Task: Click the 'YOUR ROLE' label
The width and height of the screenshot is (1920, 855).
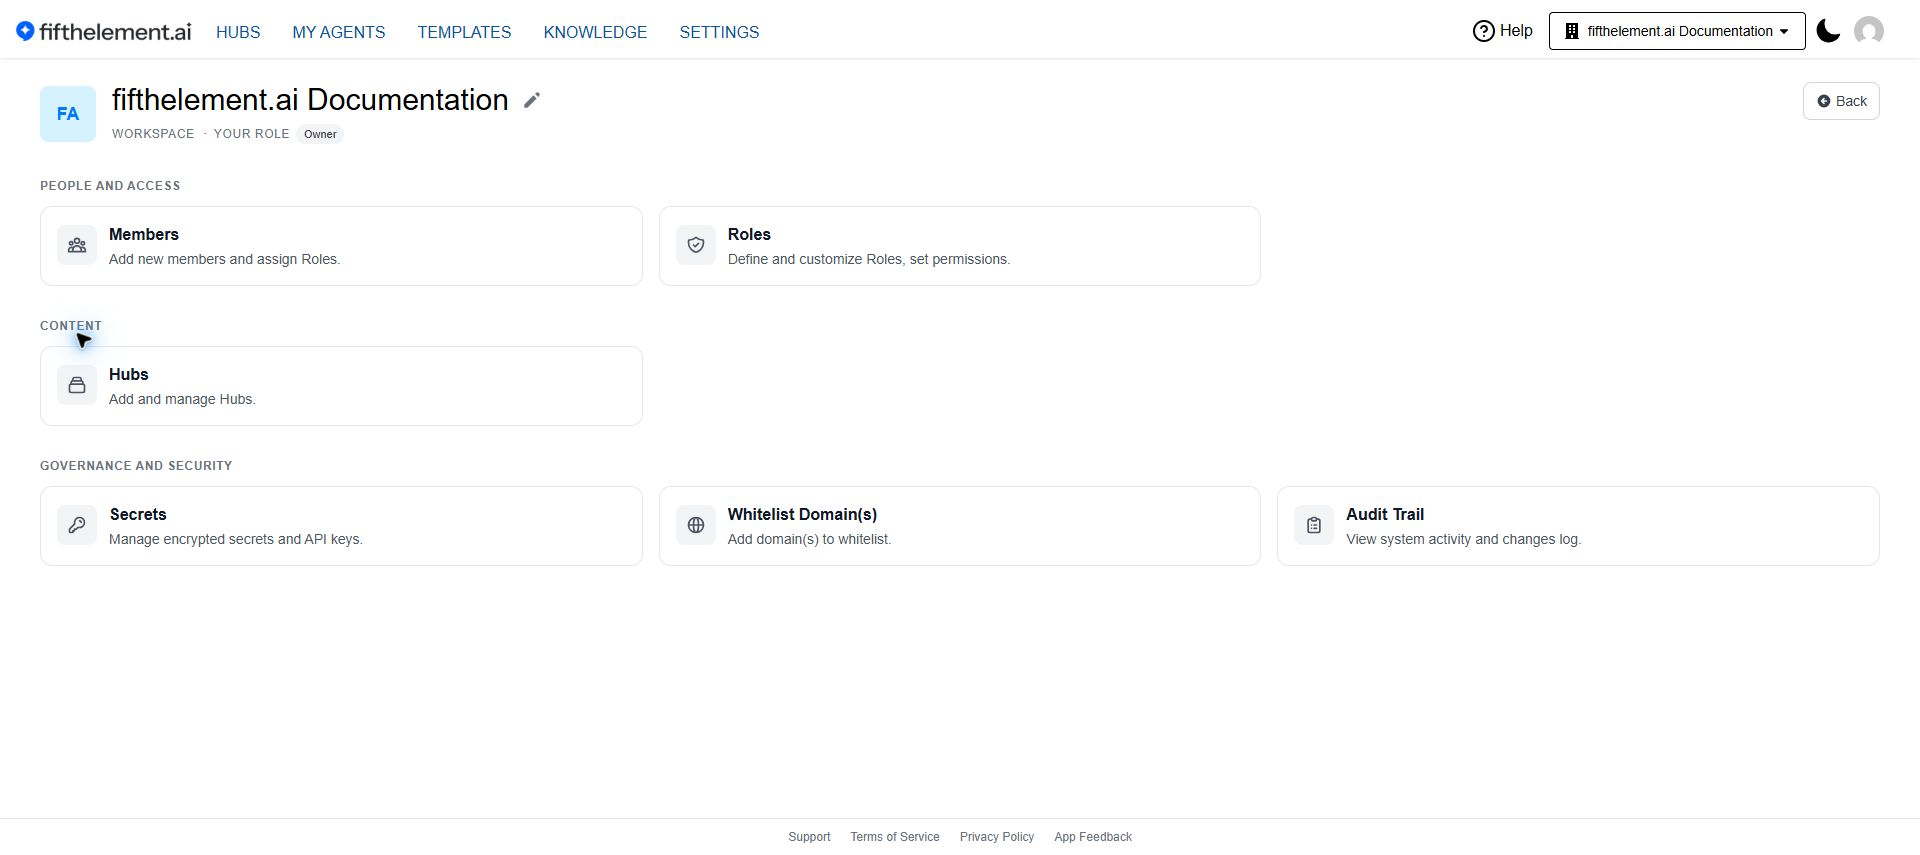Action: pyautogui.click(x=251, y=134)
